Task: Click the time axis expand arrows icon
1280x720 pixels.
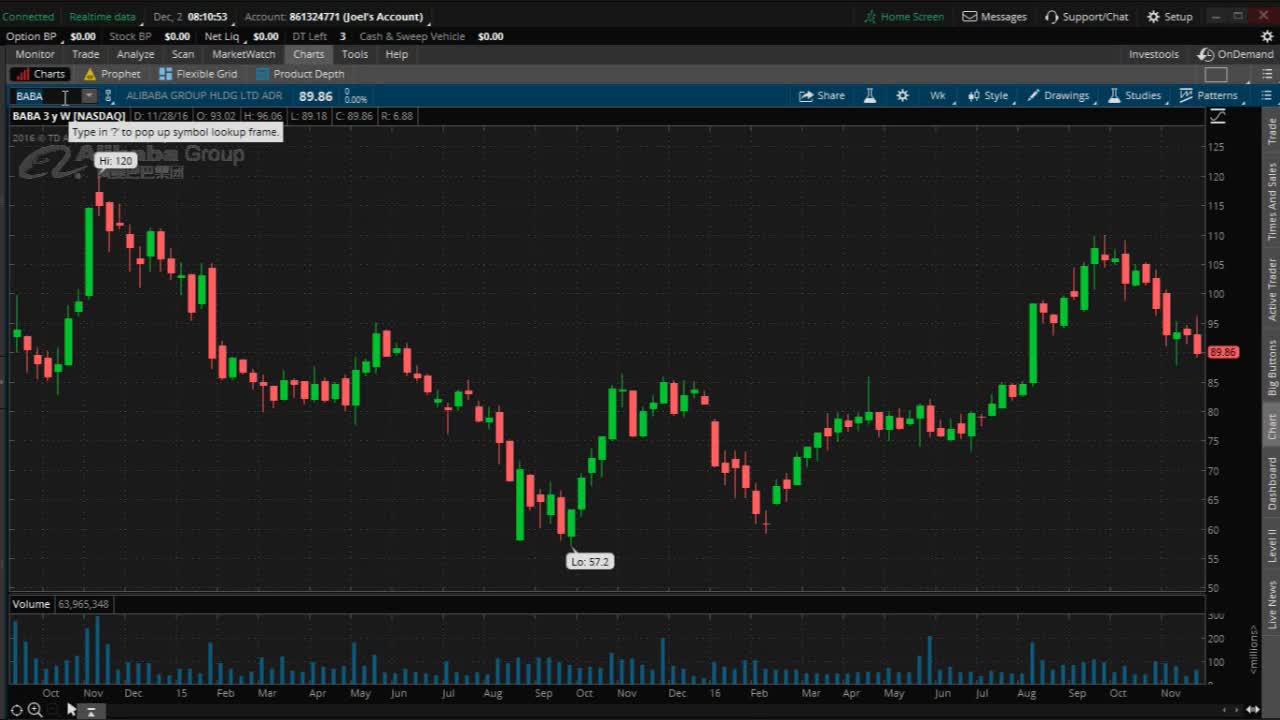Action: (x=1253, y=710)
